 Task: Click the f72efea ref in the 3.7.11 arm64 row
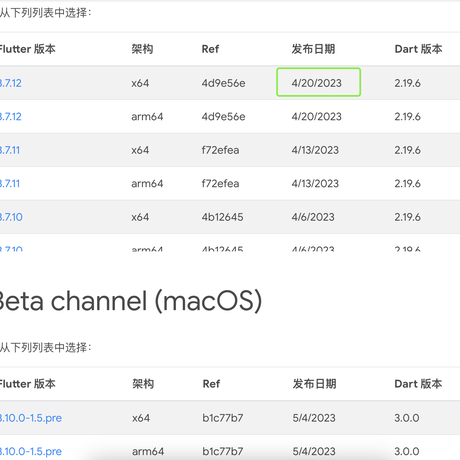click(220, 184)
